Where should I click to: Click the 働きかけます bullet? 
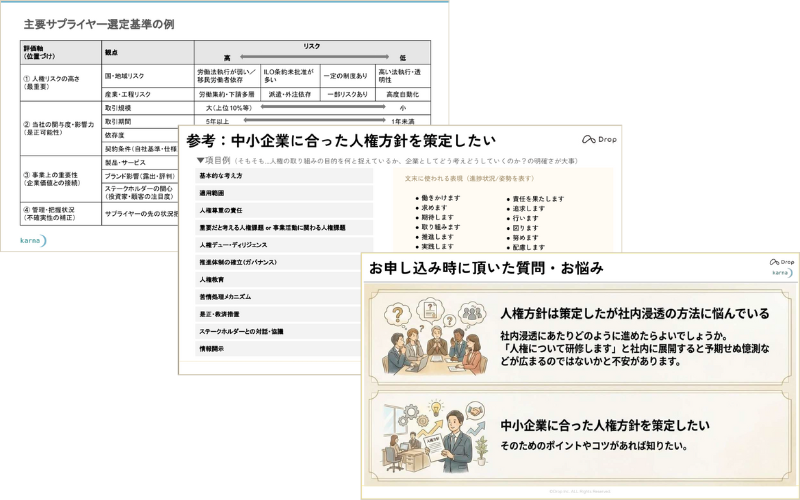[x=438, y=198]
